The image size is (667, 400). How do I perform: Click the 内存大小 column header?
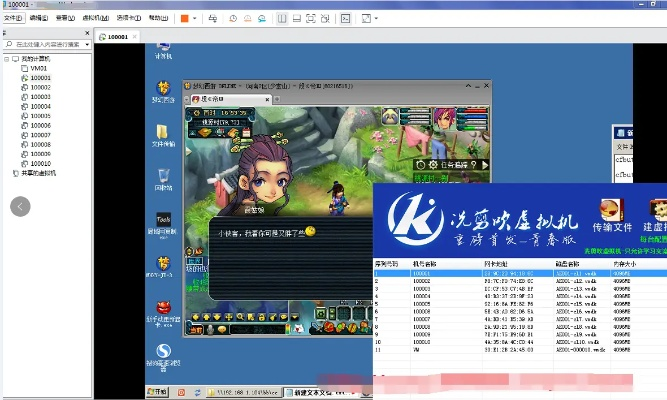click(x=625, y=264)
